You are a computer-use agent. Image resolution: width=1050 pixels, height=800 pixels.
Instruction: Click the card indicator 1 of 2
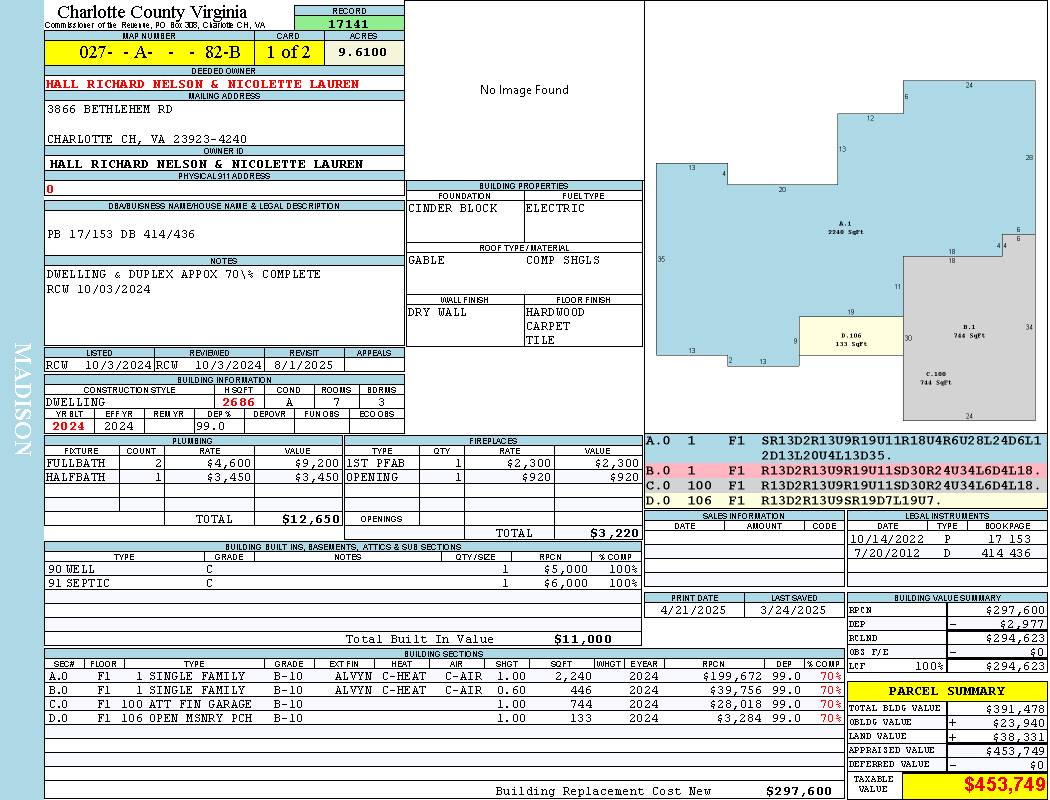coord(289,52)
